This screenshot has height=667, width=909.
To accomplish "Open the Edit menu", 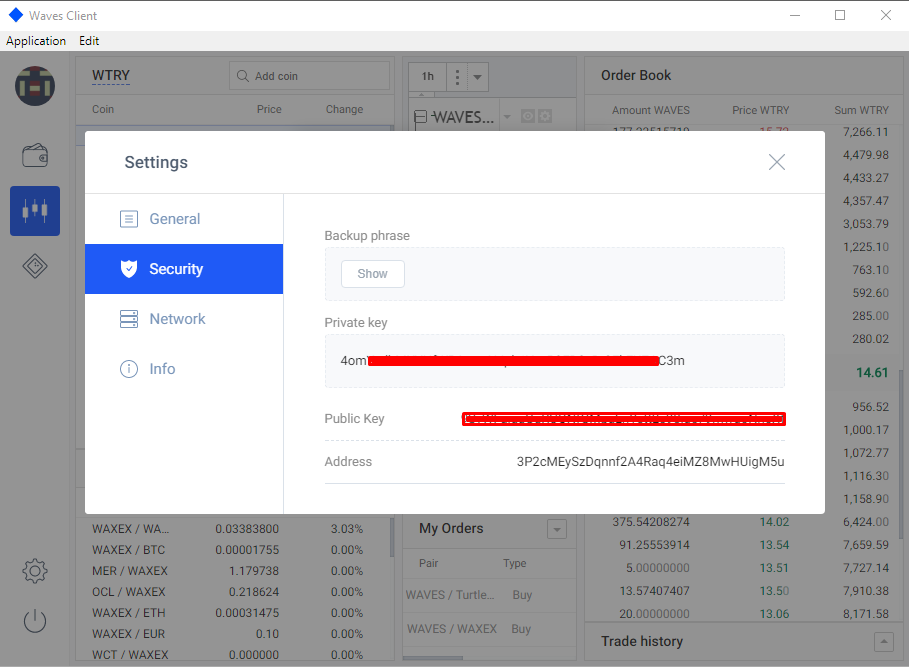I will tap(89, 41).
